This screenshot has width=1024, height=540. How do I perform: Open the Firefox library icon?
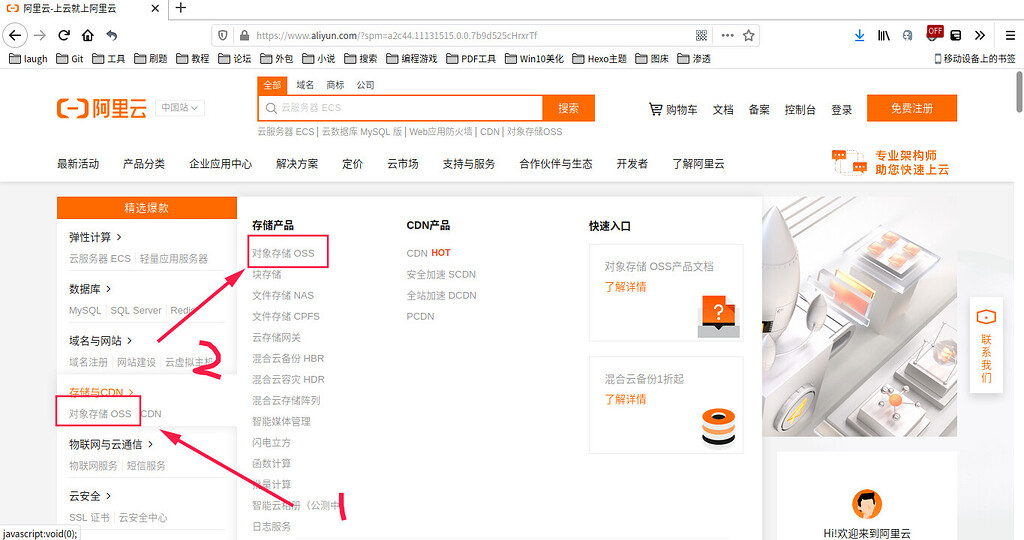tap(884, 35)
